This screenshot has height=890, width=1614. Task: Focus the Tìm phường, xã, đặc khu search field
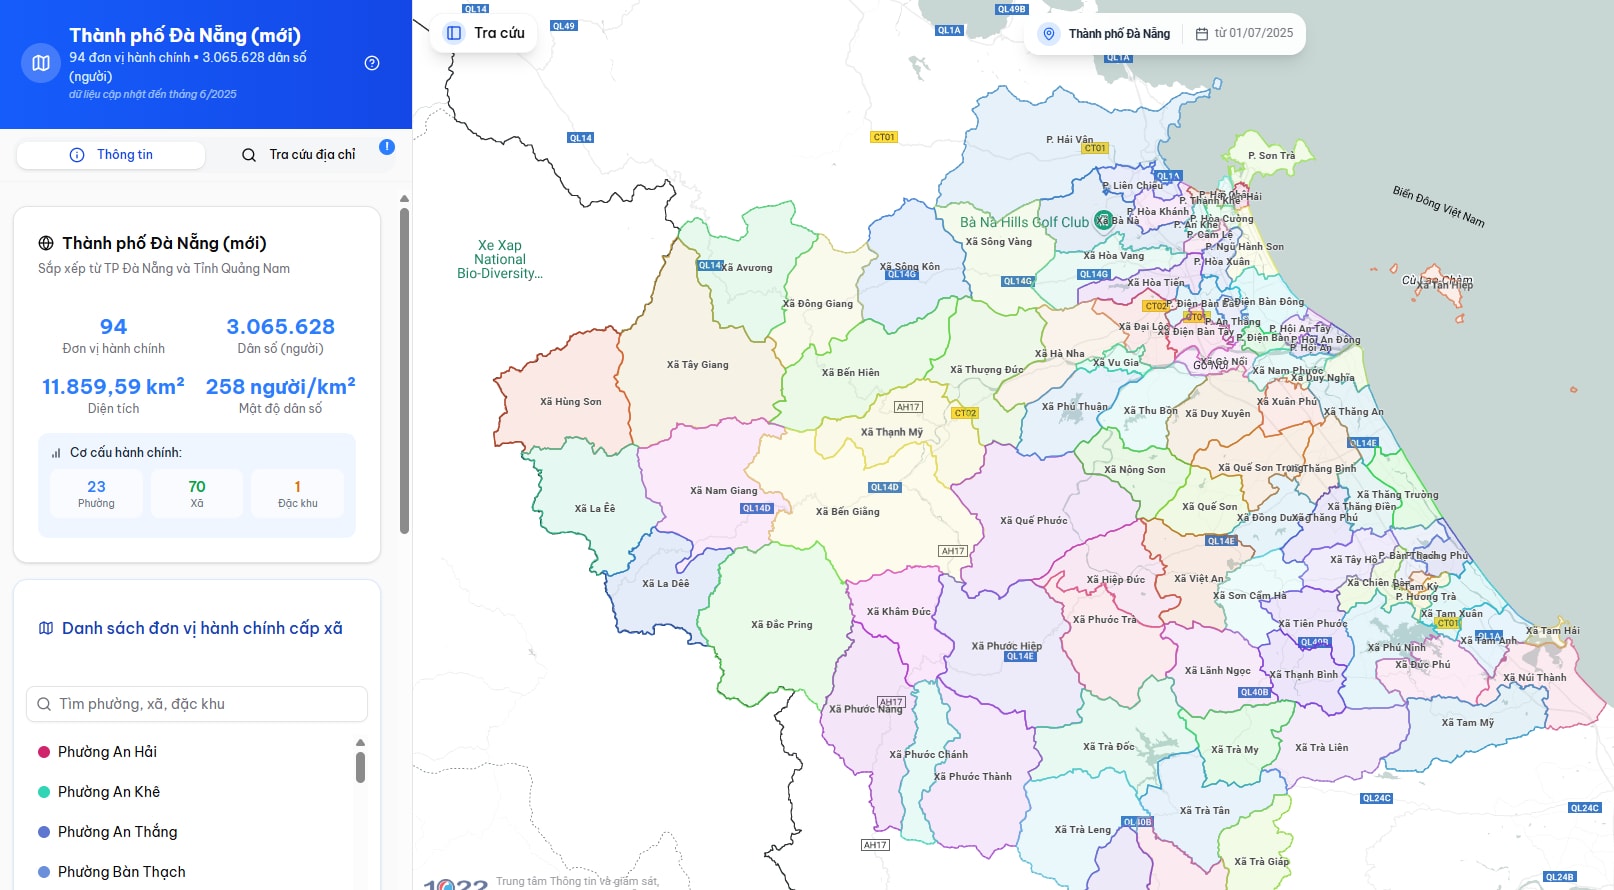tap(197, 704)
